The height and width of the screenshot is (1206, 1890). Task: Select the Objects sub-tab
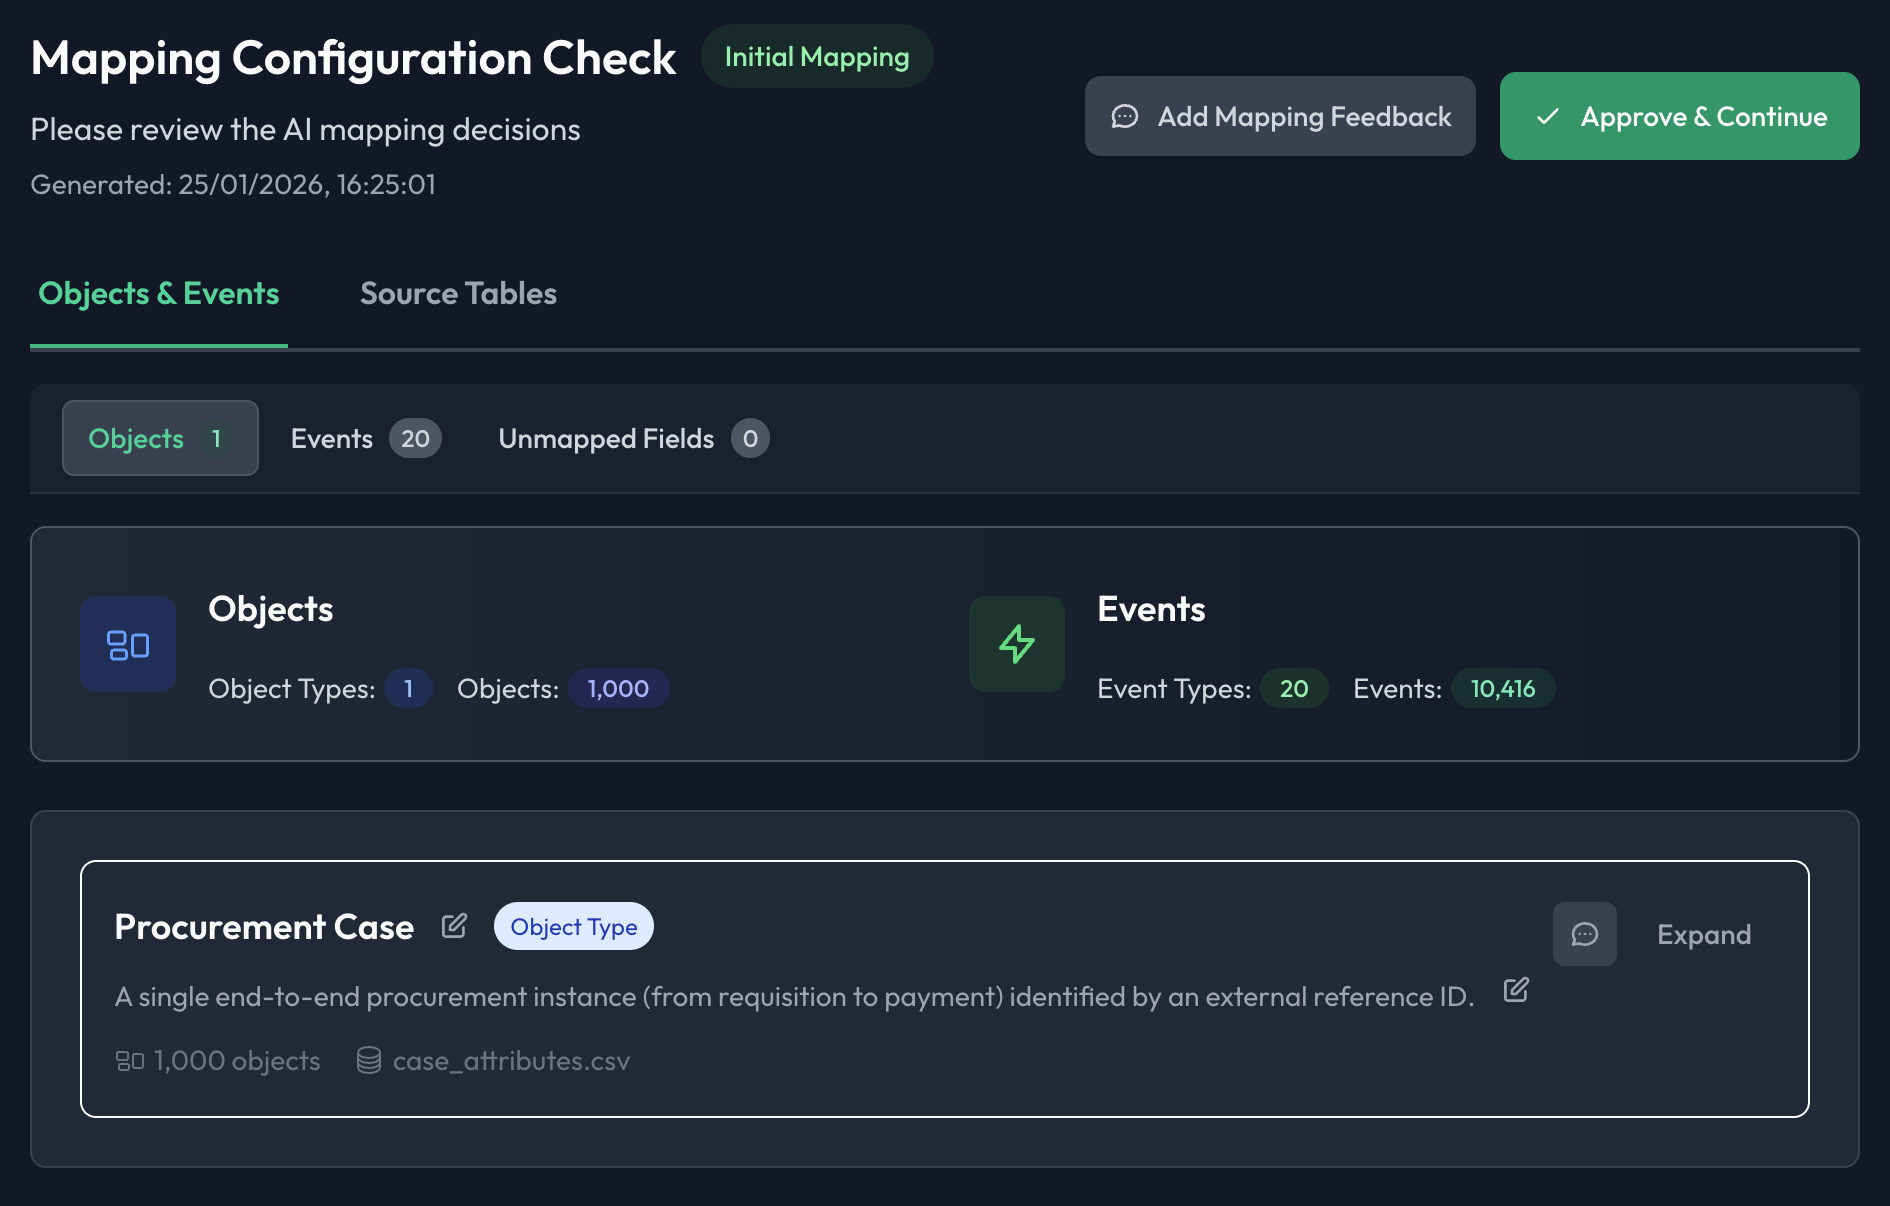pyautogui.click(x=160, y=438)
